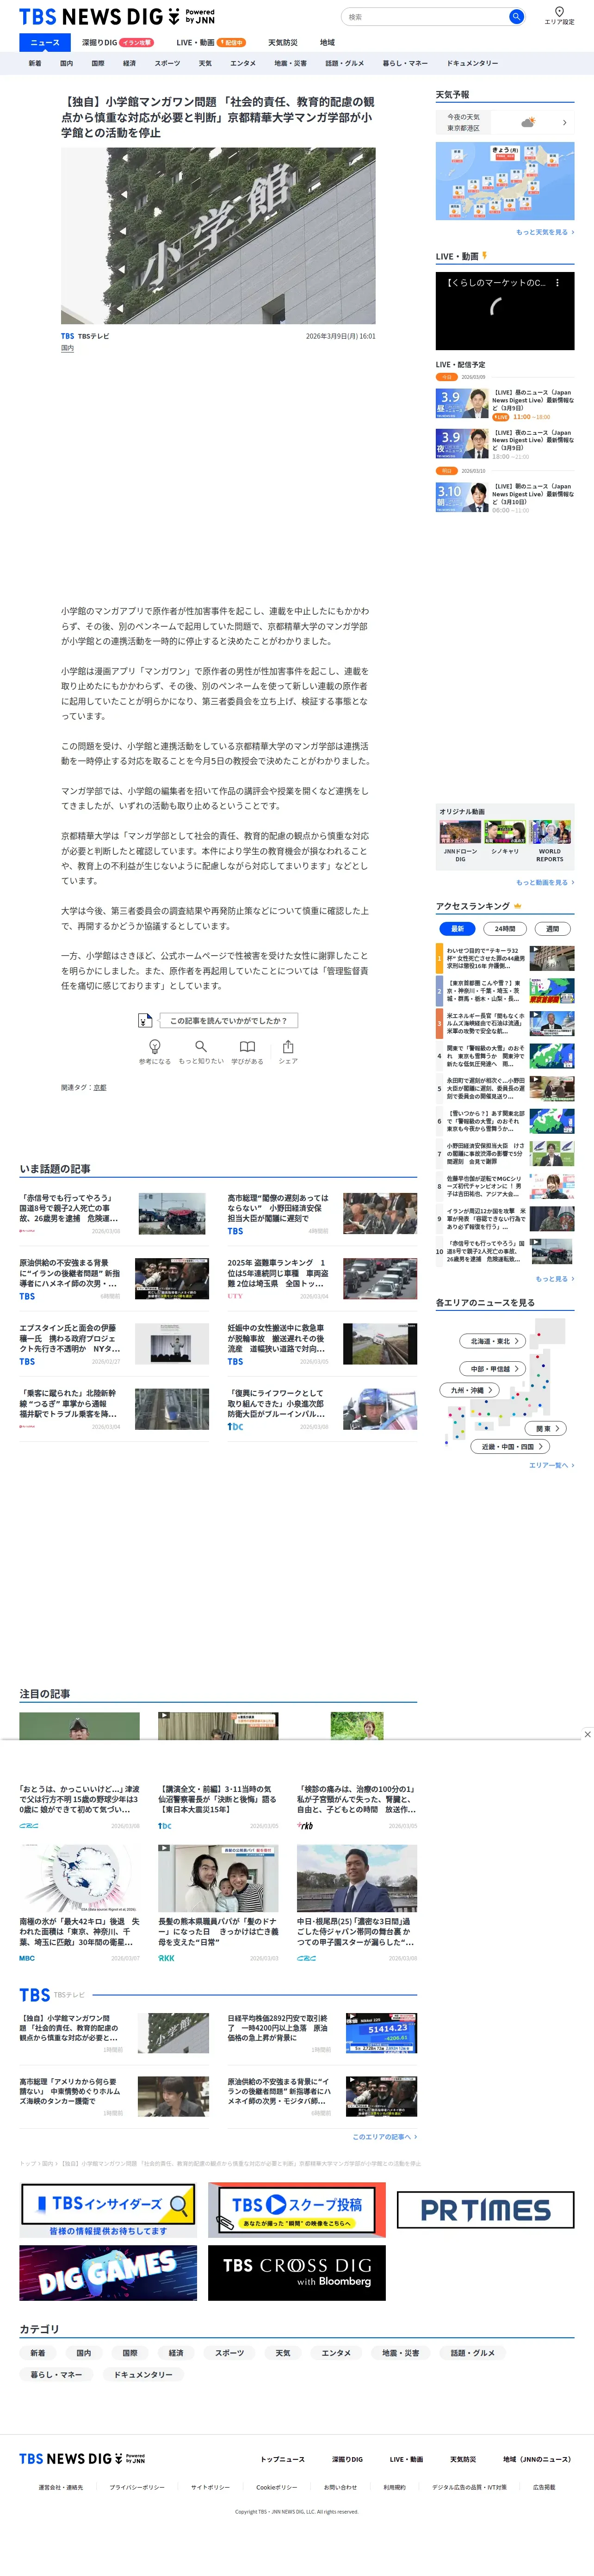Close the bottom overlay with X icon
The height and width of the screenshot is (2576, 594).
point(587,1734)
